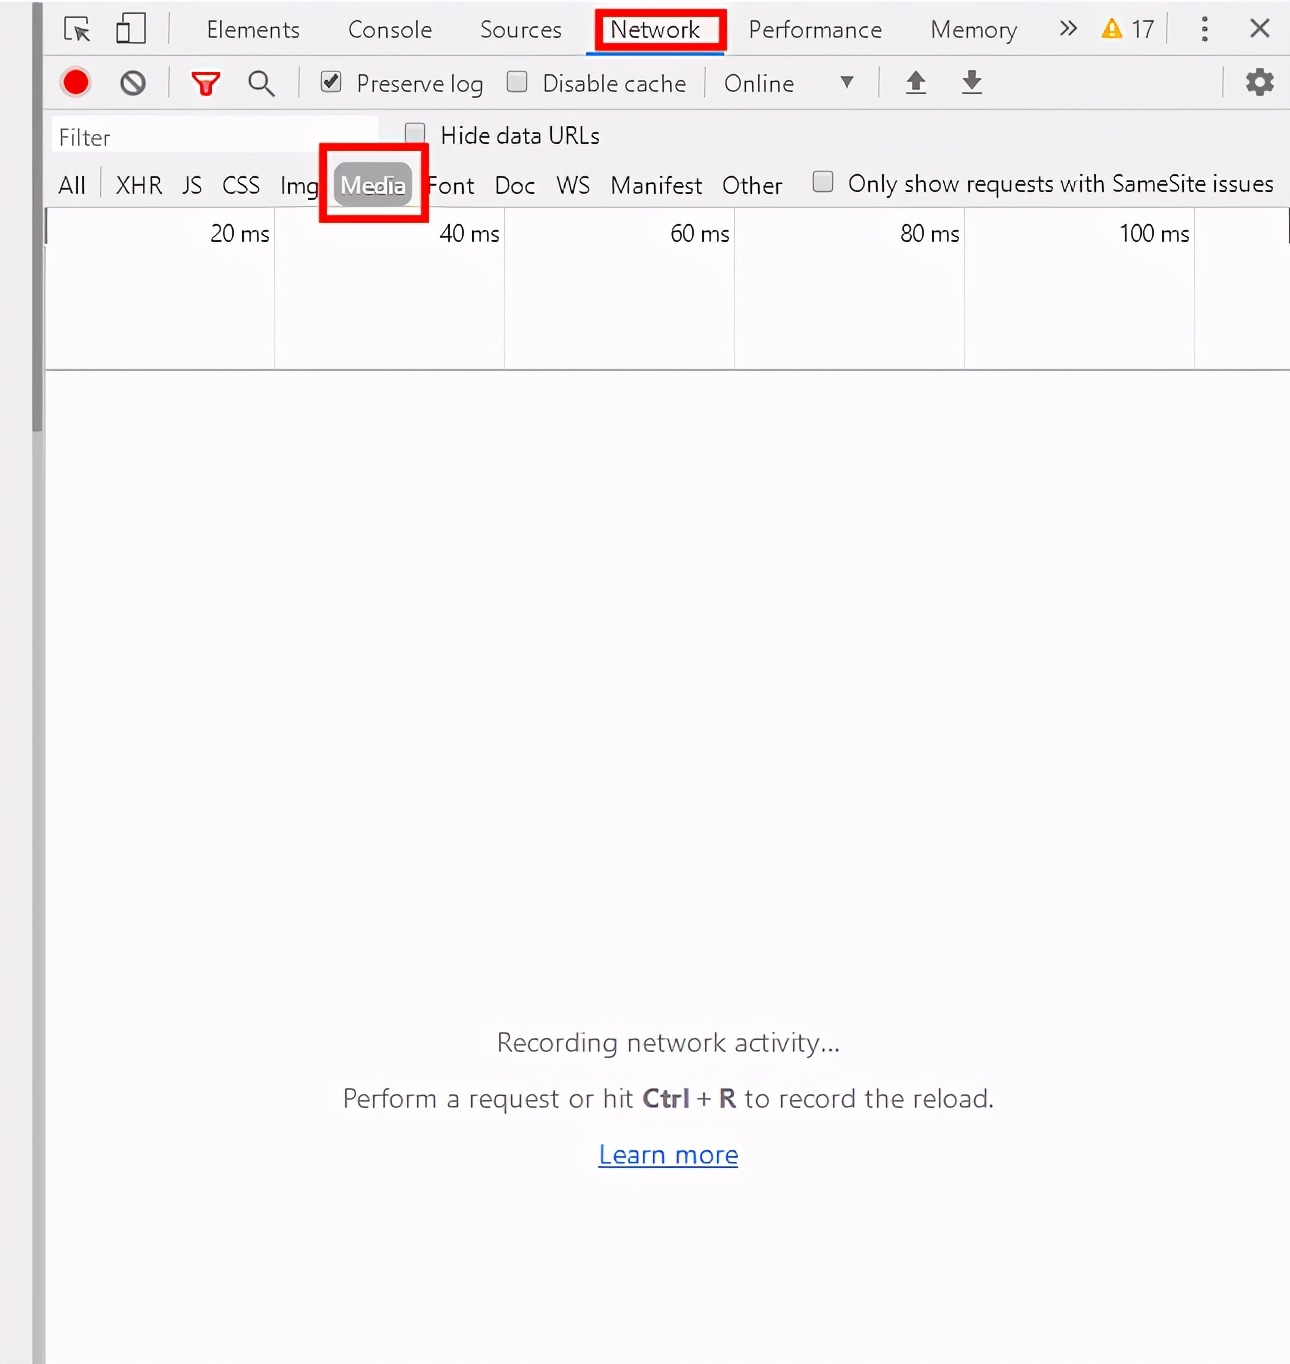This screenshot has width=1290, height=1364.
Task: Show more tabs with the double chevron
Action: click(x=1068, y=28)
